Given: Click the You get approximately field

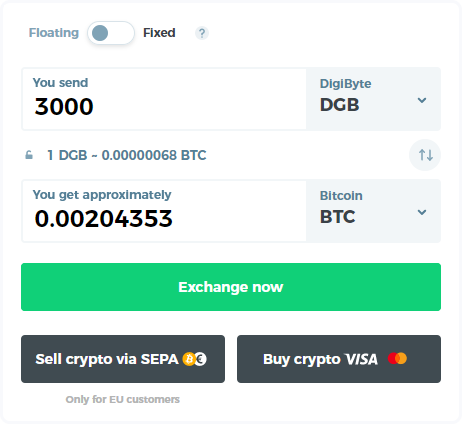Looking at the screenshot, I should point(164,211).
